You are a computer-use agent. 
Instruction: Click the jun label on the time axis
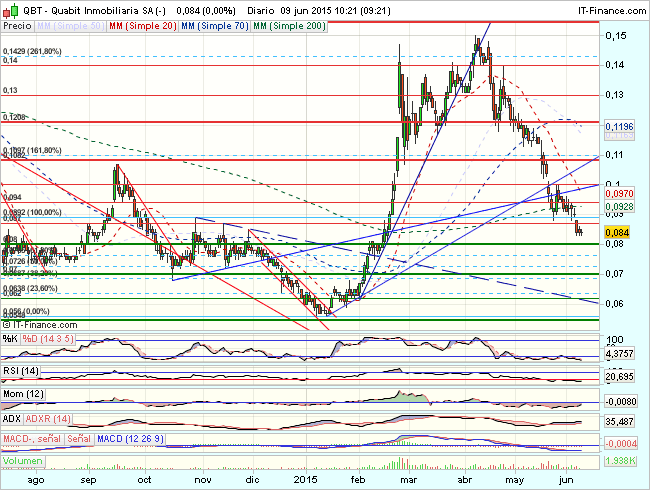tap(566, 480)
